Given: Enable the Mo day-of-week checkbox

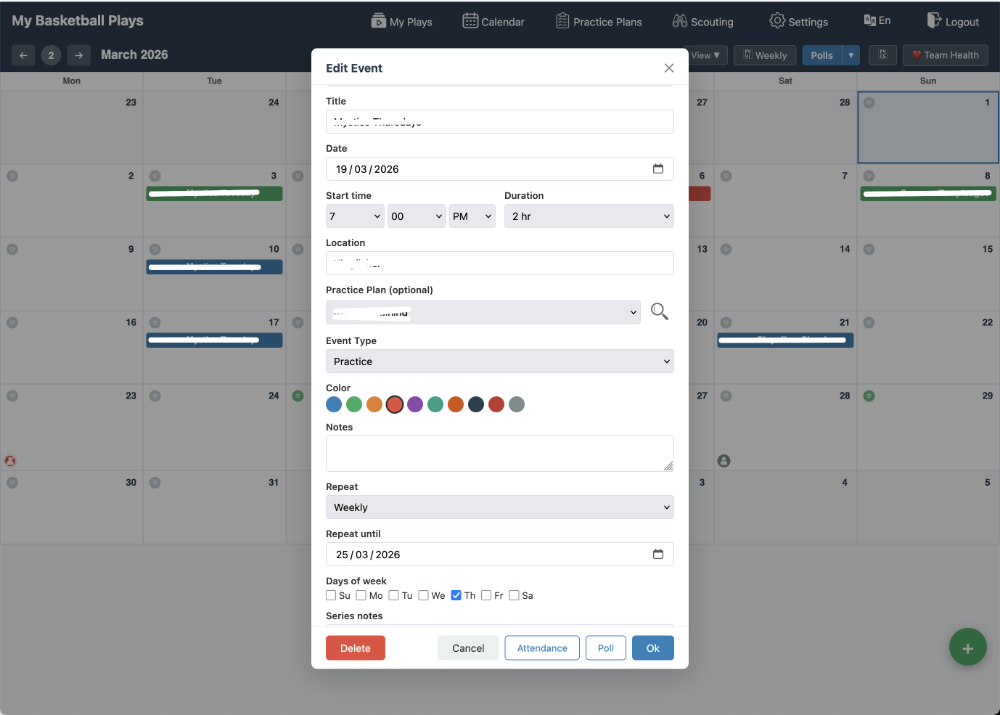Looking at the screenshot, I should click(362, 595).
